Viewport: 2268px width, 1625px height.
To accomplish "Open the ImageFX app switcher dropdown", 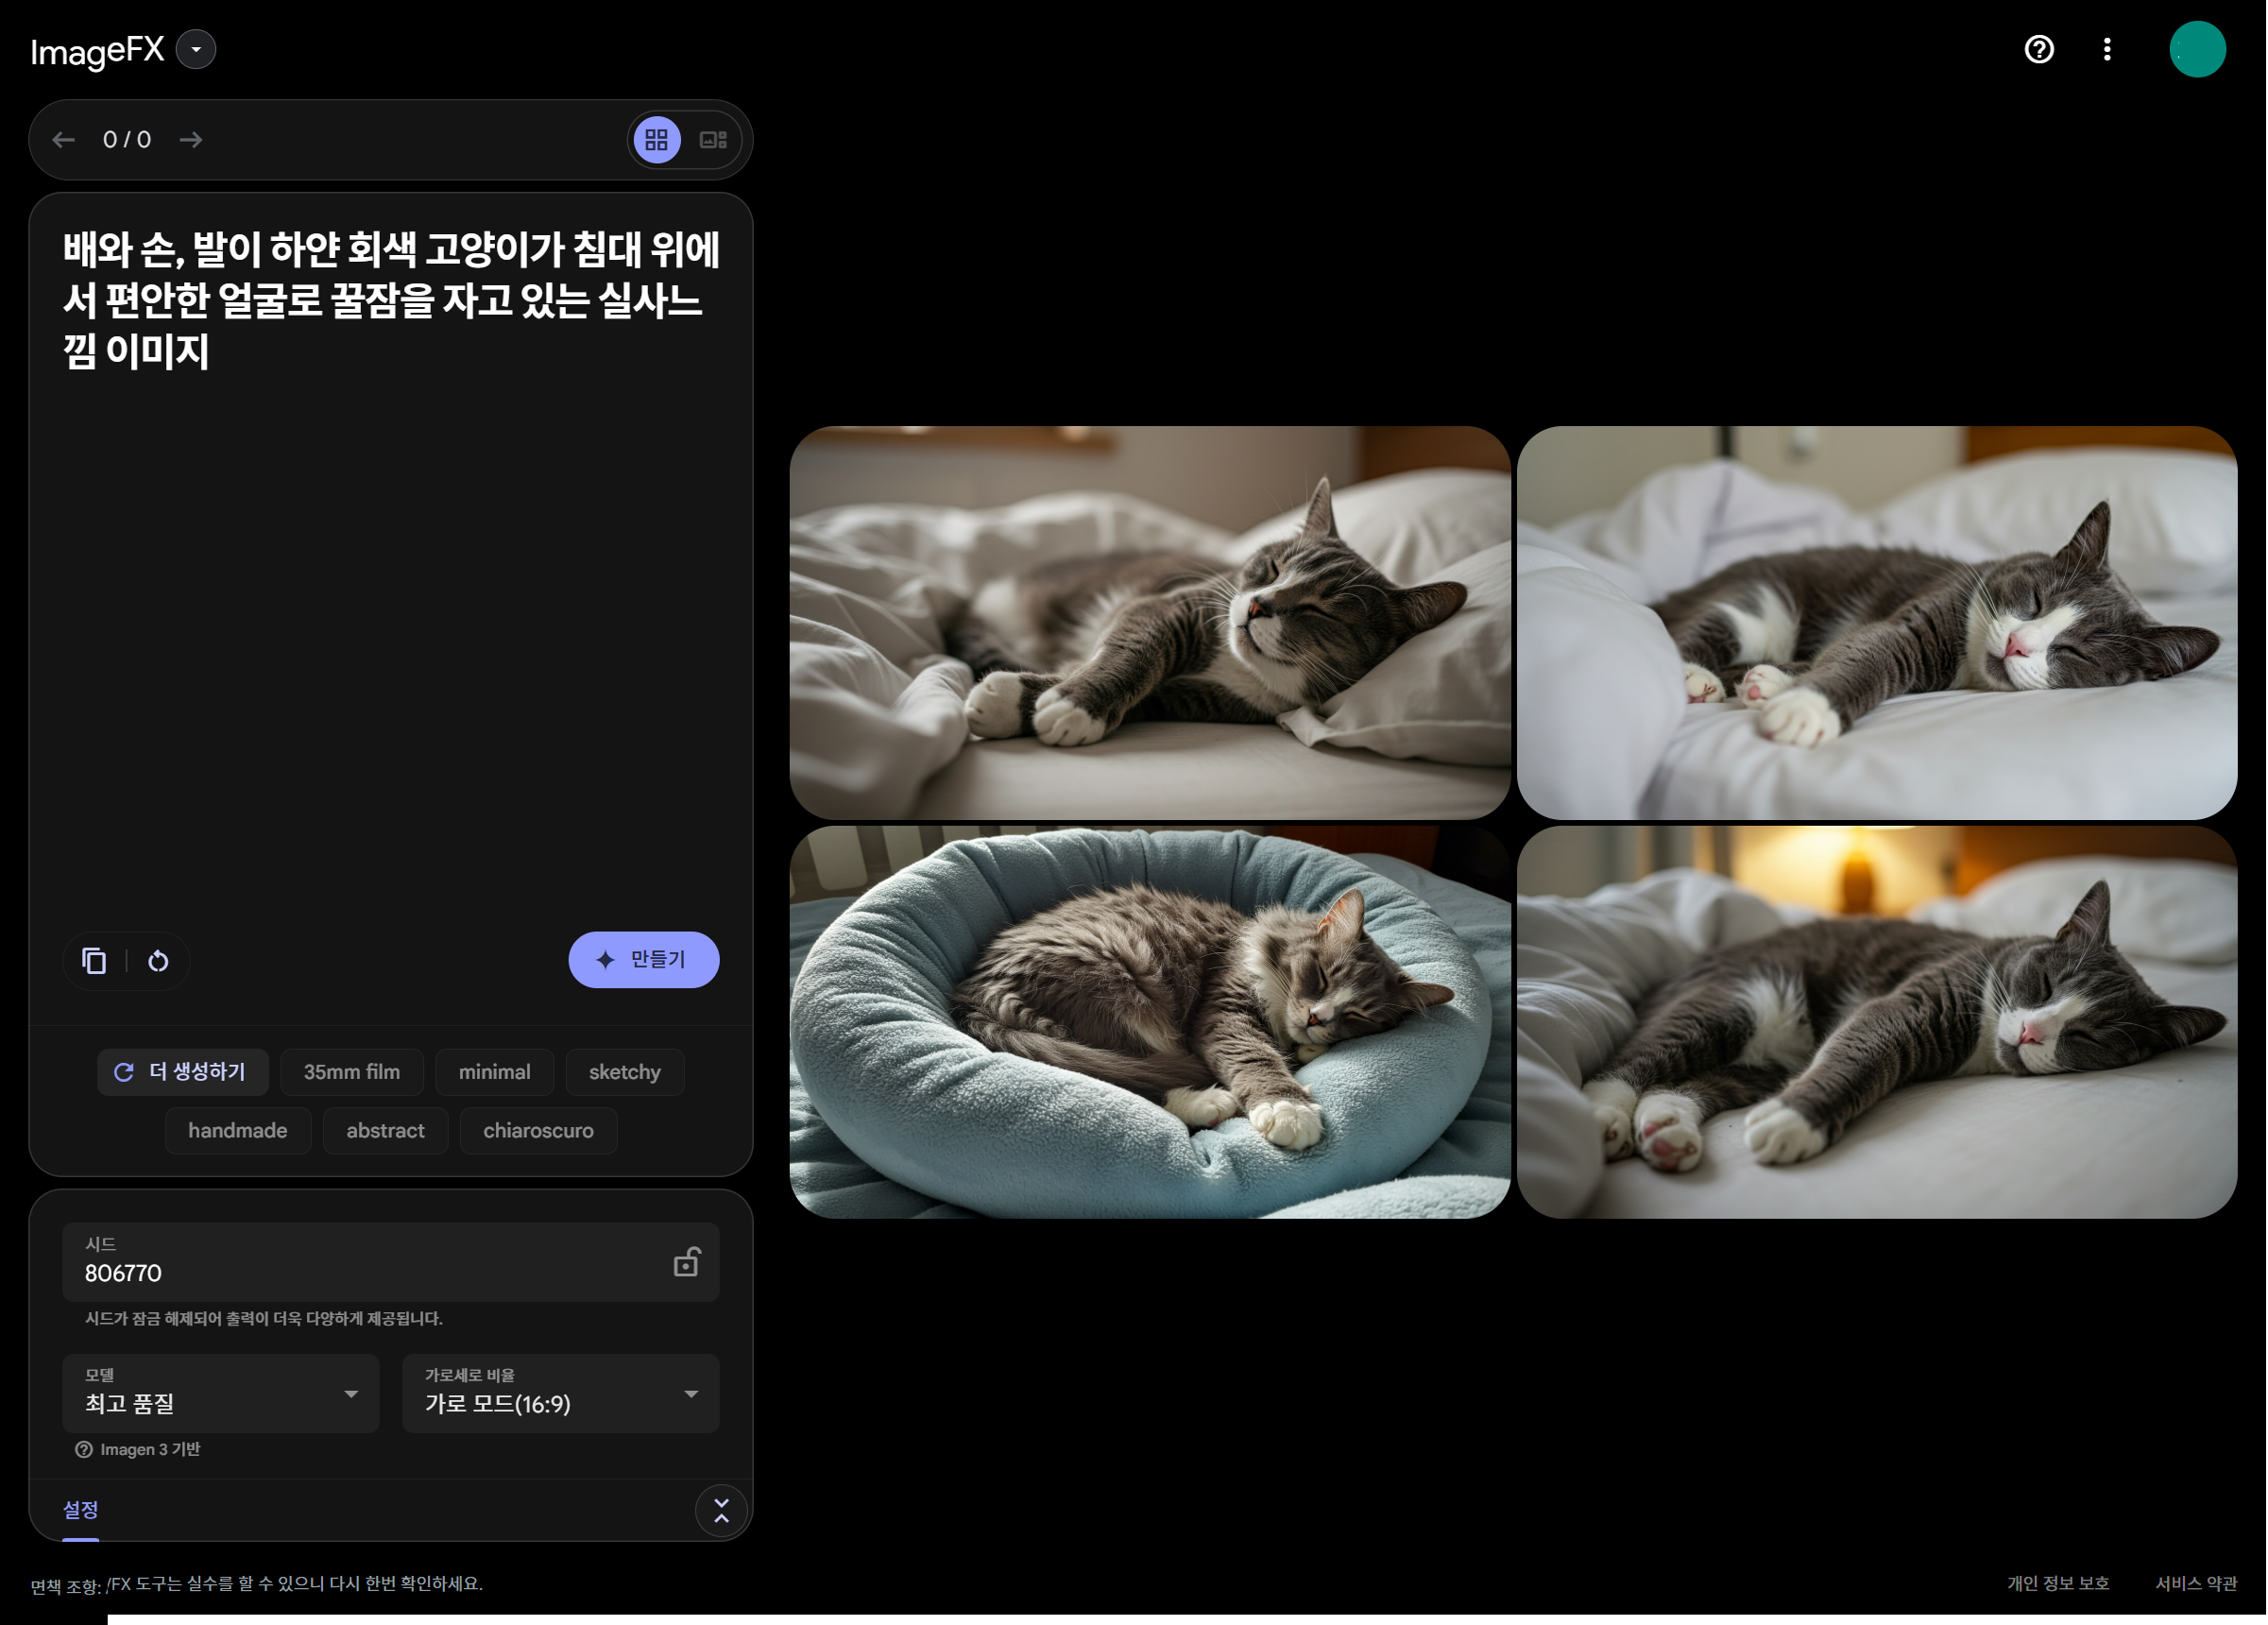I will click(x=196, y=49).
